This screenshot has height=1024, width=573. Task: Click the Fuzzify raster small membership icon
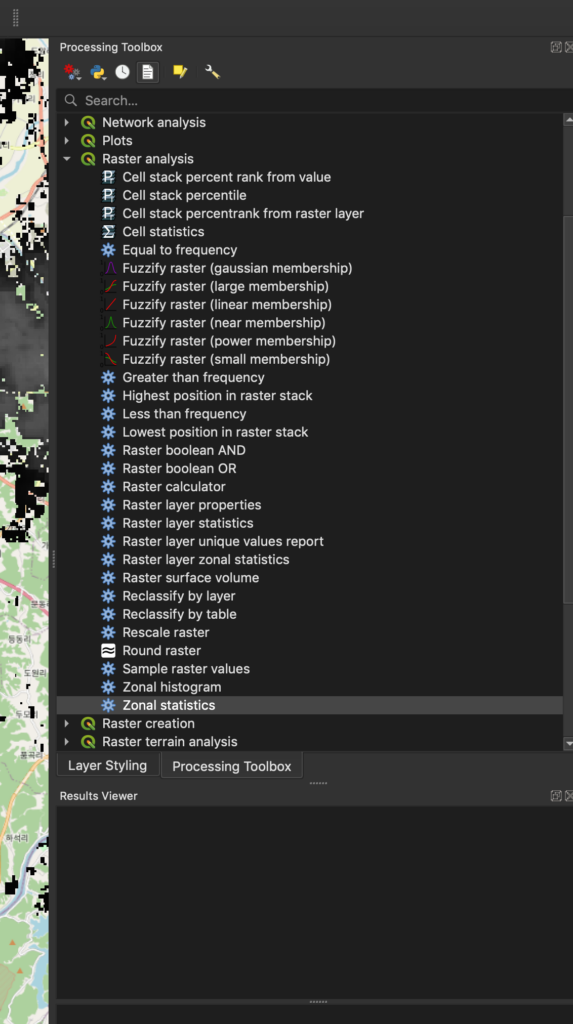(110, 359)
